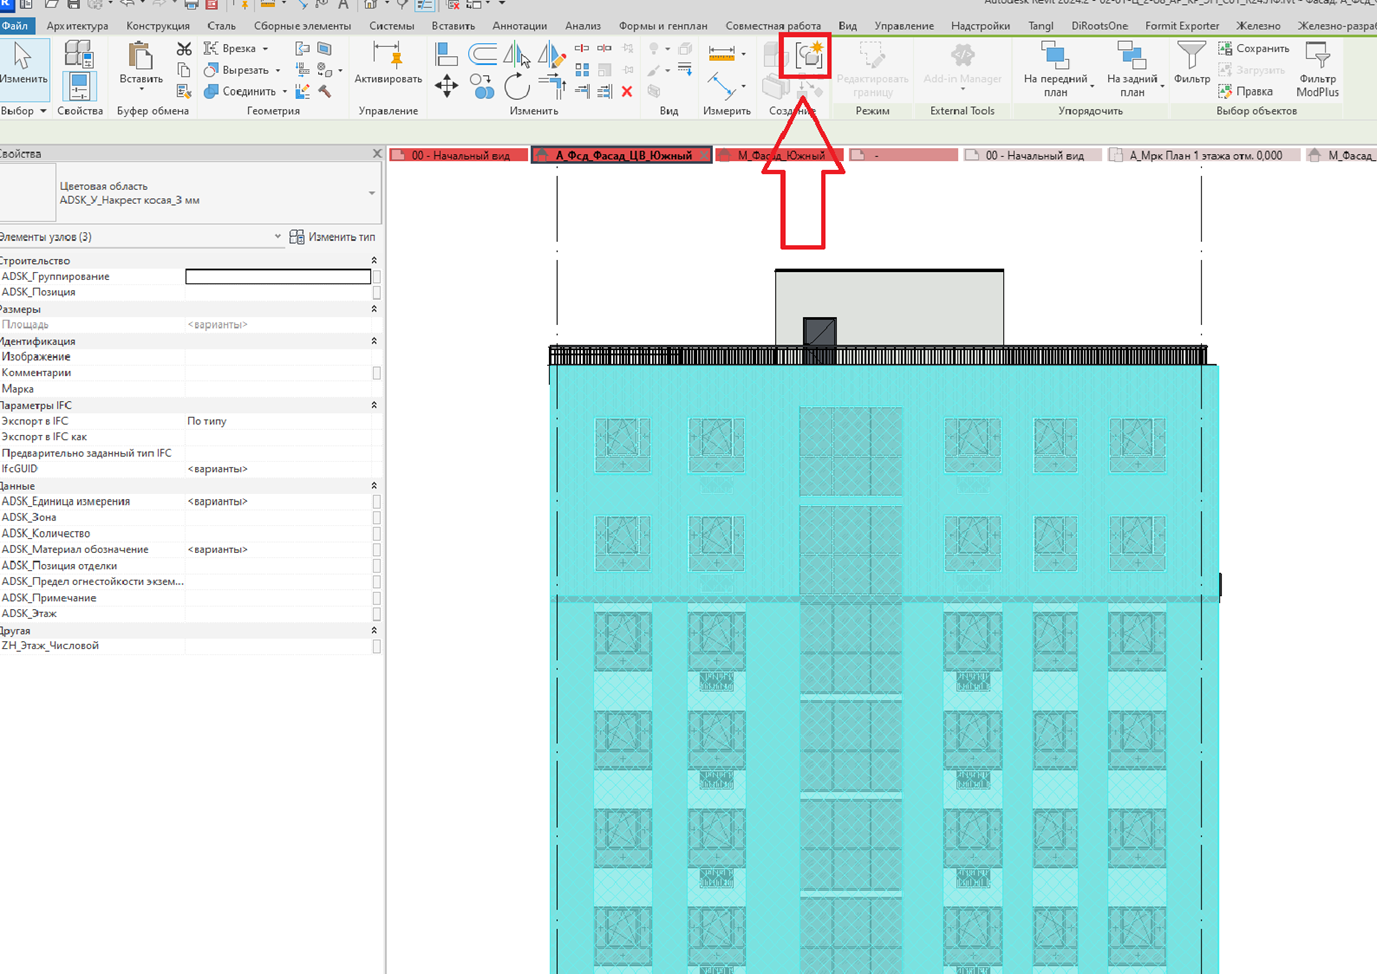Select the Offset tool icon
1377x974 pixels.
[x=482, y=54]
